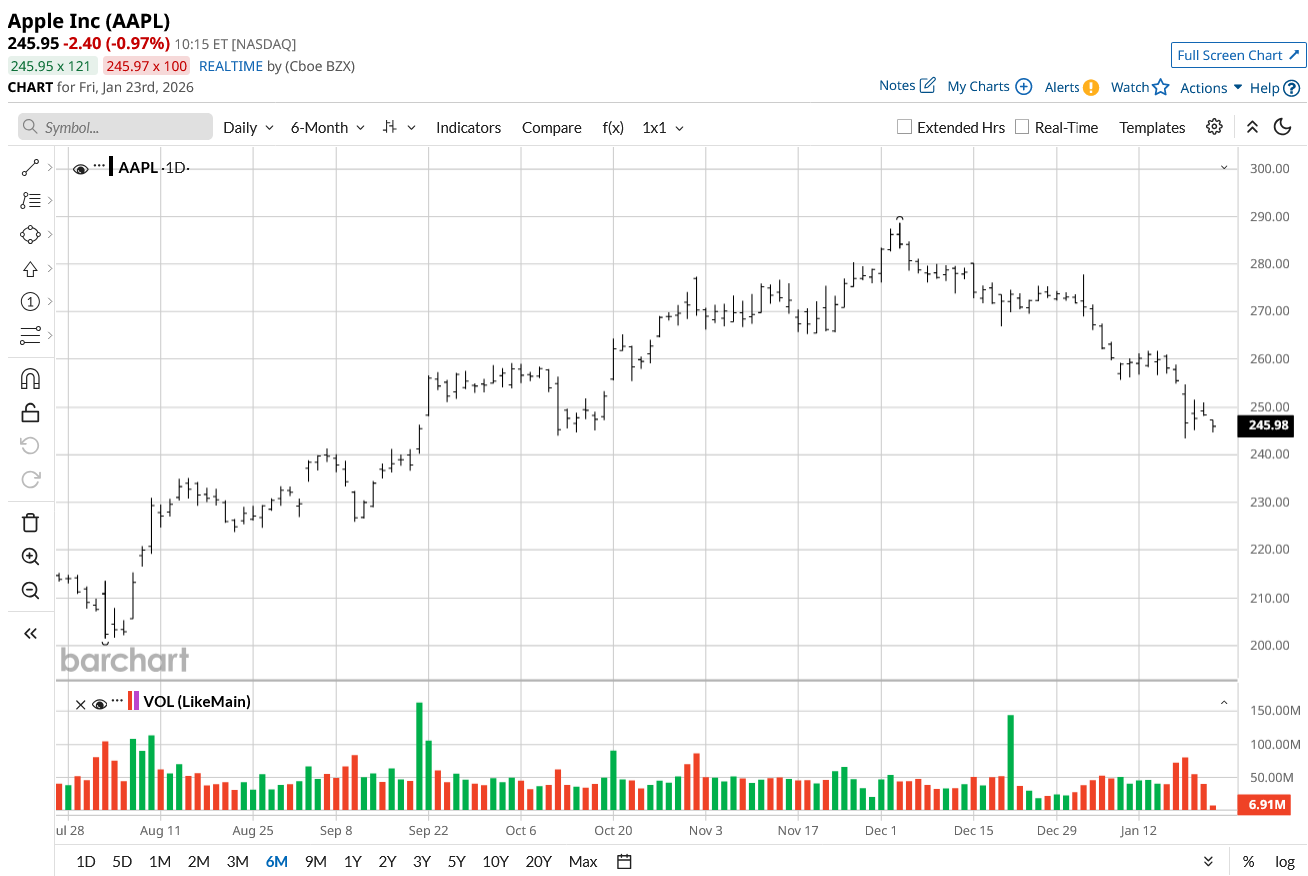1308x876 pixels.
Task: Toggle percent scale button
Action: pos(1249,862)
